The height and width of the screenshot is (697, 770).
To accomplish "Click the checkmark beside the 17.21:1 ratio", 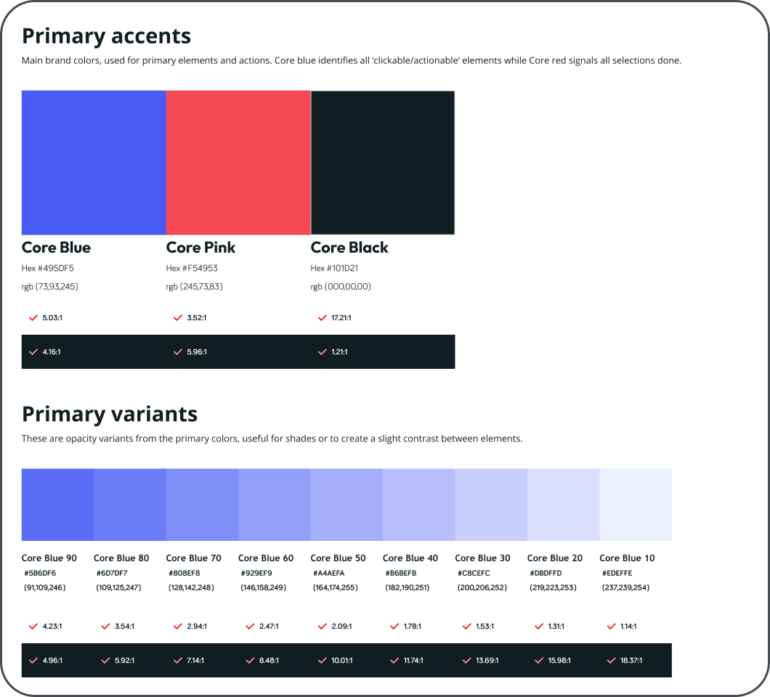I will [322, 318].
